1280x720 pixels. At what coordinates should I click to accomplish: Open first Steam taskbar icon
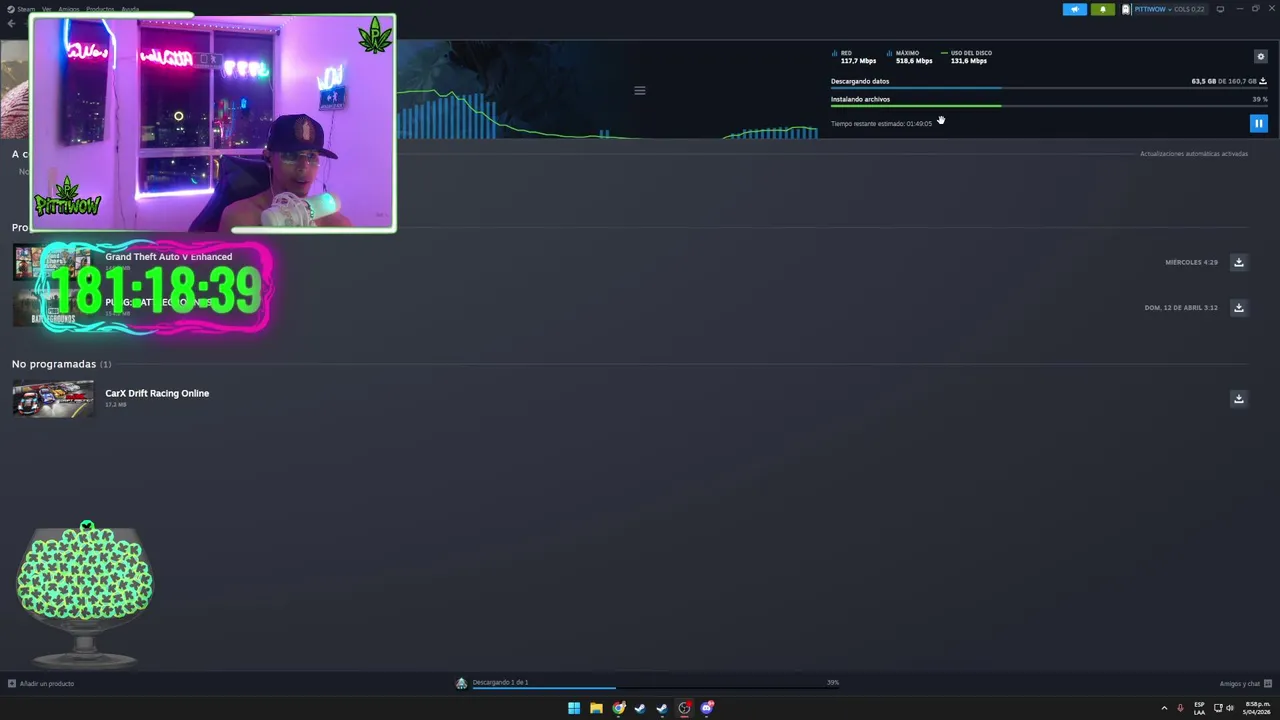pyautogui.click(x=640, y=708)
